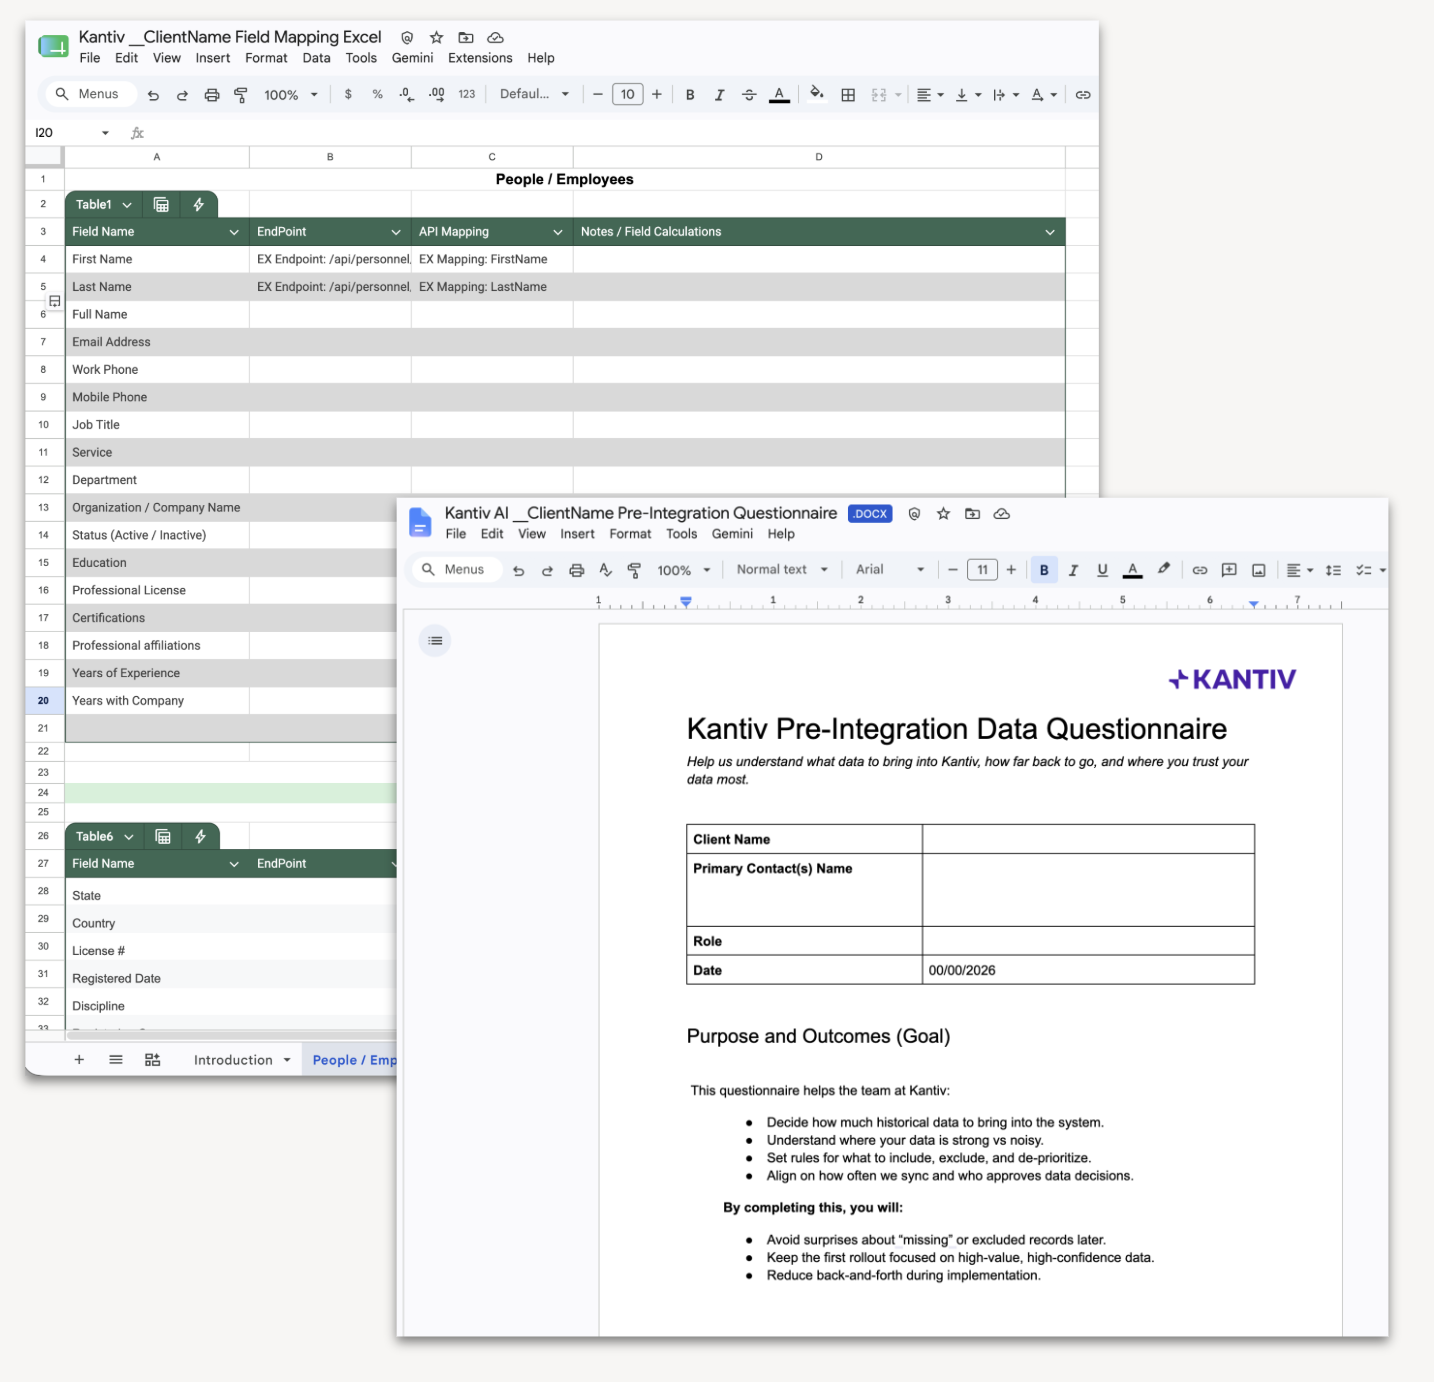Image resolution: width=1434 pixels, height=1382 pixels.
Task: Increase font size in the Docs toolbar
Action: pos(1011,570)
